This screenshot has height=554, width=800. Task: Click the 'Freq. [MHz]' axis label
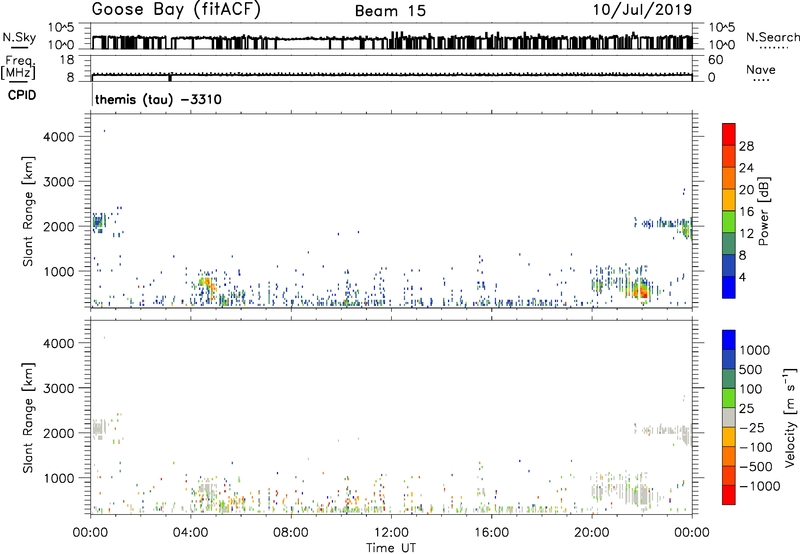(x=19, y=67)
